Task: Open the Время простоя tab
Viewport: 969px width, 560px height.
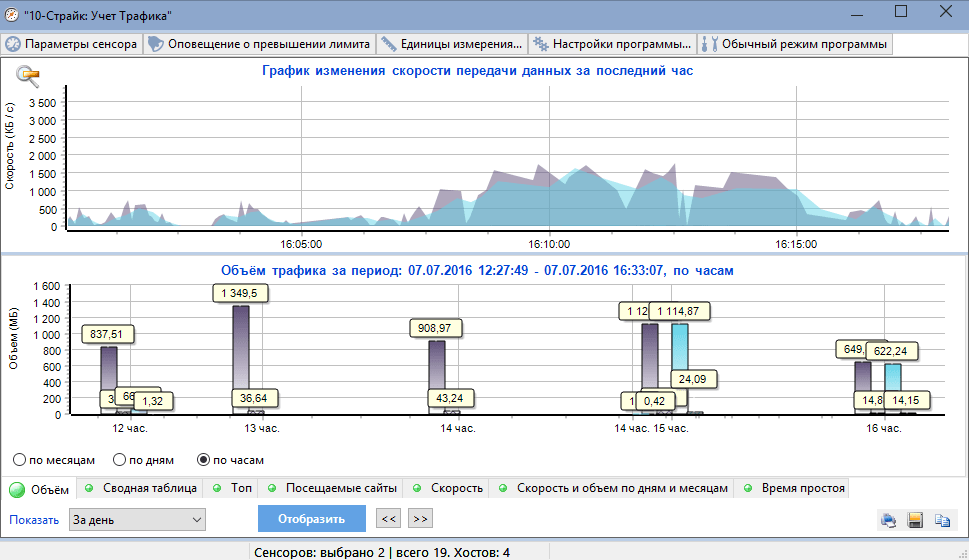Action: pos(795,488)
